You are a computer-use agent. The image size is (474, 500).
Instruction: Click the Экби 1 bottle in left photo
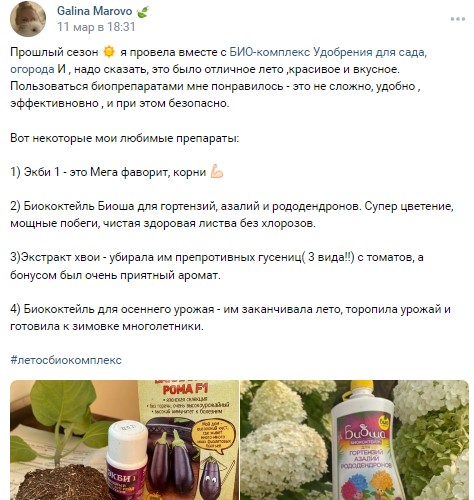127,462
